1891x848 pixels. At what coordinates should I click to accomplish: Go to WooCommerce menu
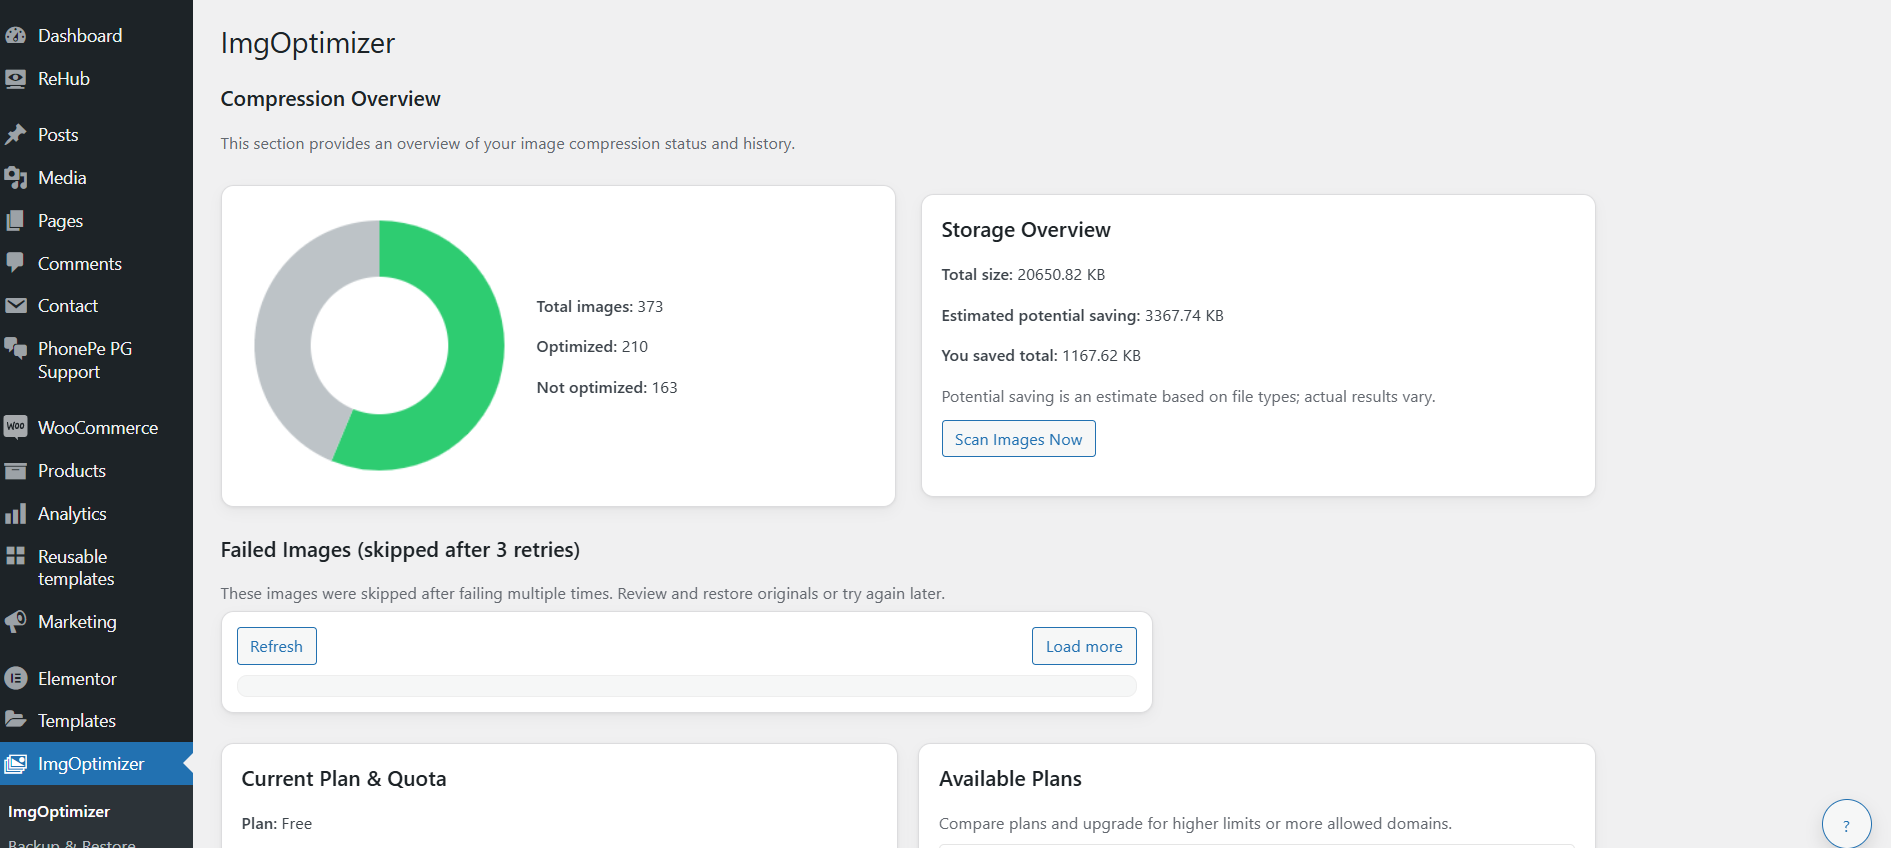click(x=96, y=428)
